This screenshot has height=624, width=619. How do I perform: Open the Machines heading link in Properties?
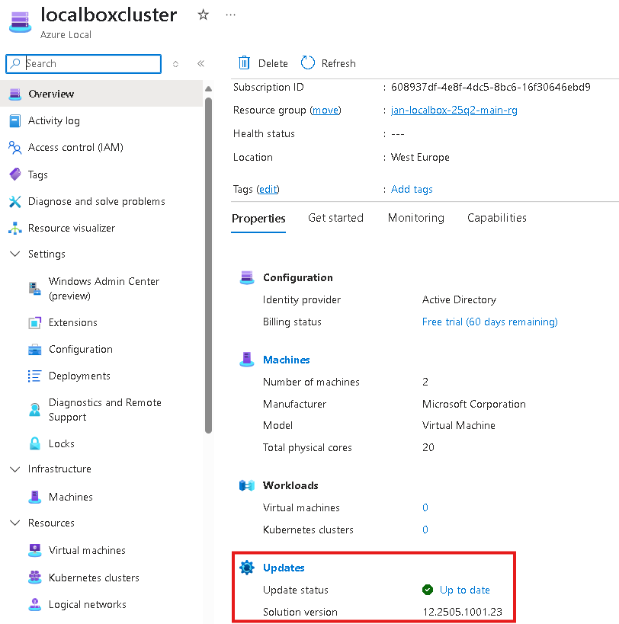(287, 360)
